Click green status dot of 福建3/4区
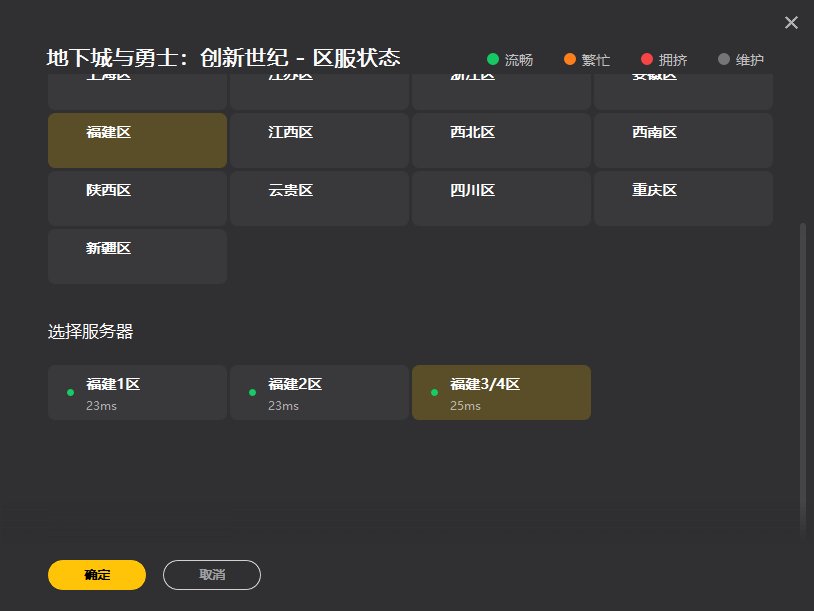814x611 pixels. (435, 392)
